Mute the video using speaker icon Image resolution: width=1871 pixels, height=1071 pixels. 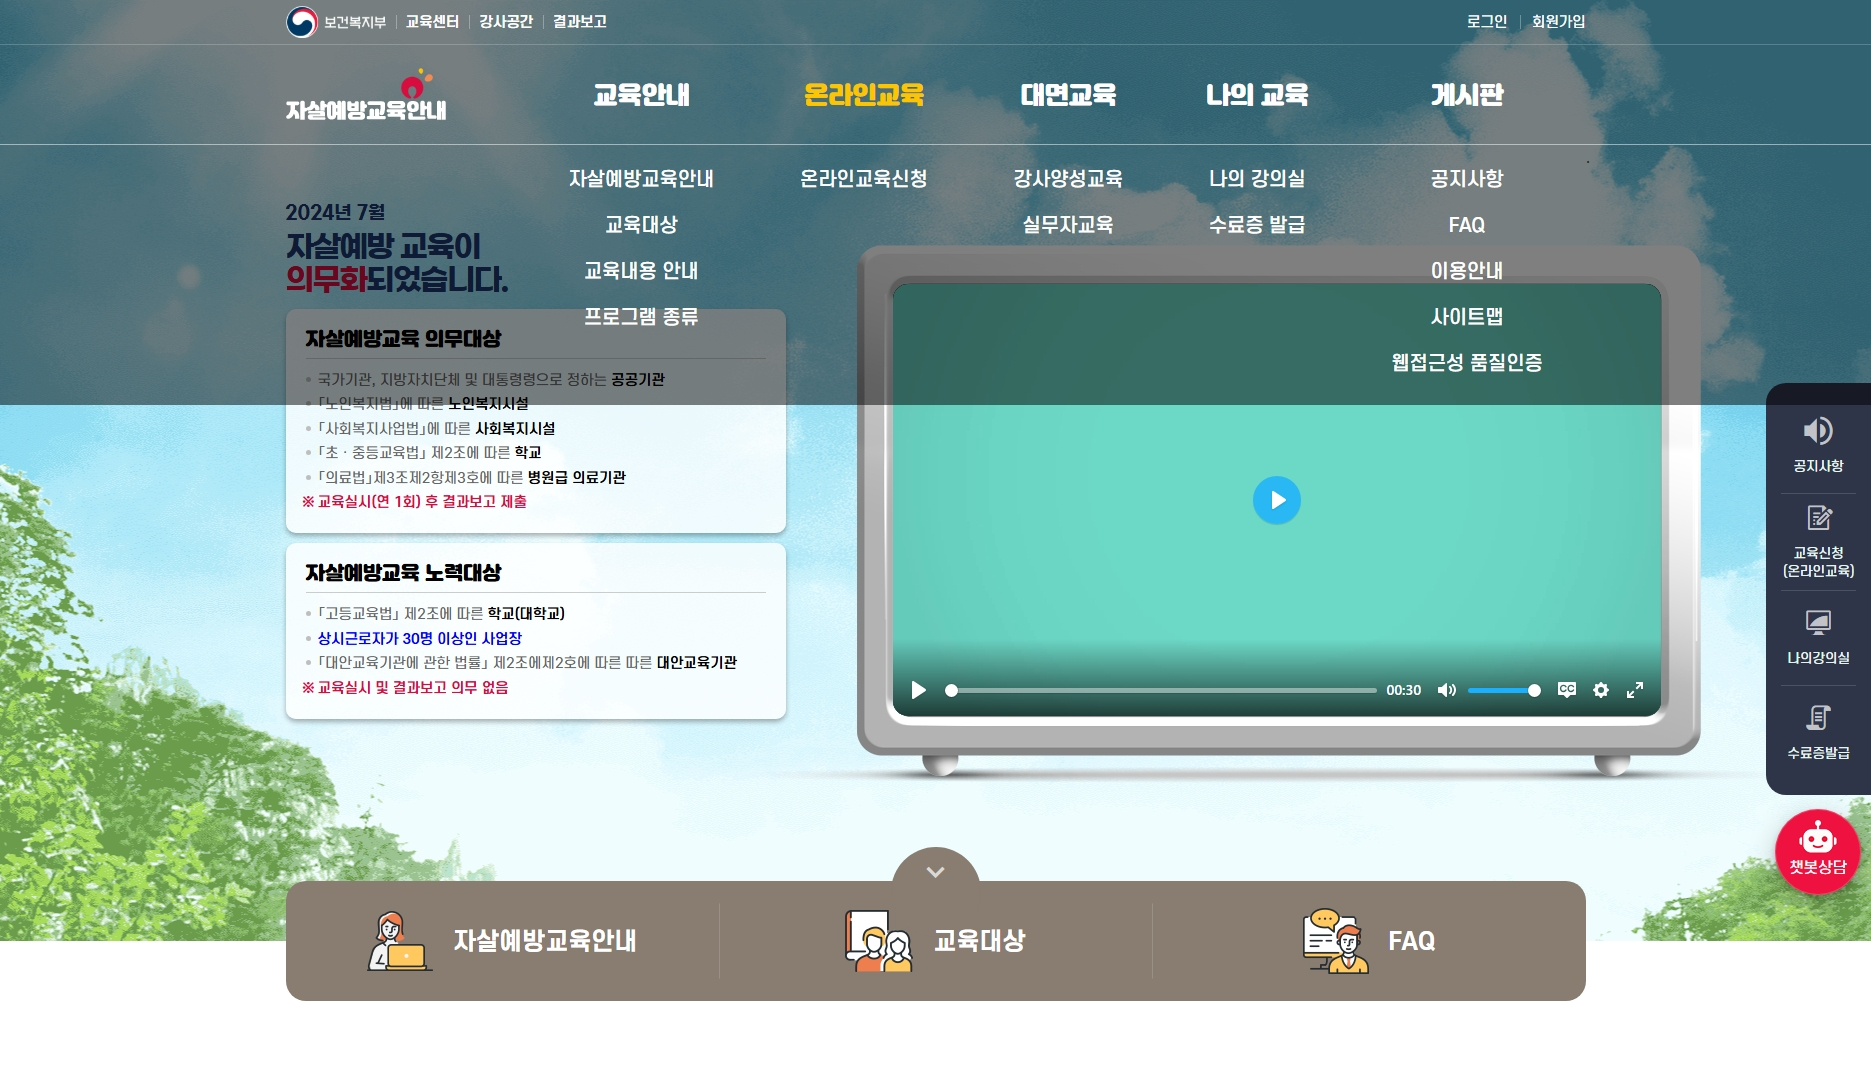tap(1446, 690)
